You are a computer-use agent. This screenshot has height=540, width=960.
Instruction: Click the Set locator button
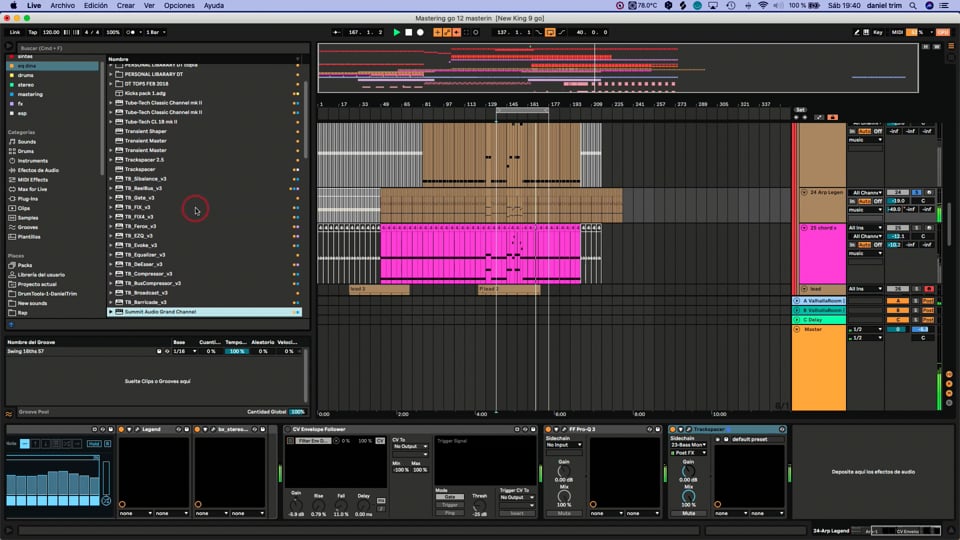click(800, 110)
